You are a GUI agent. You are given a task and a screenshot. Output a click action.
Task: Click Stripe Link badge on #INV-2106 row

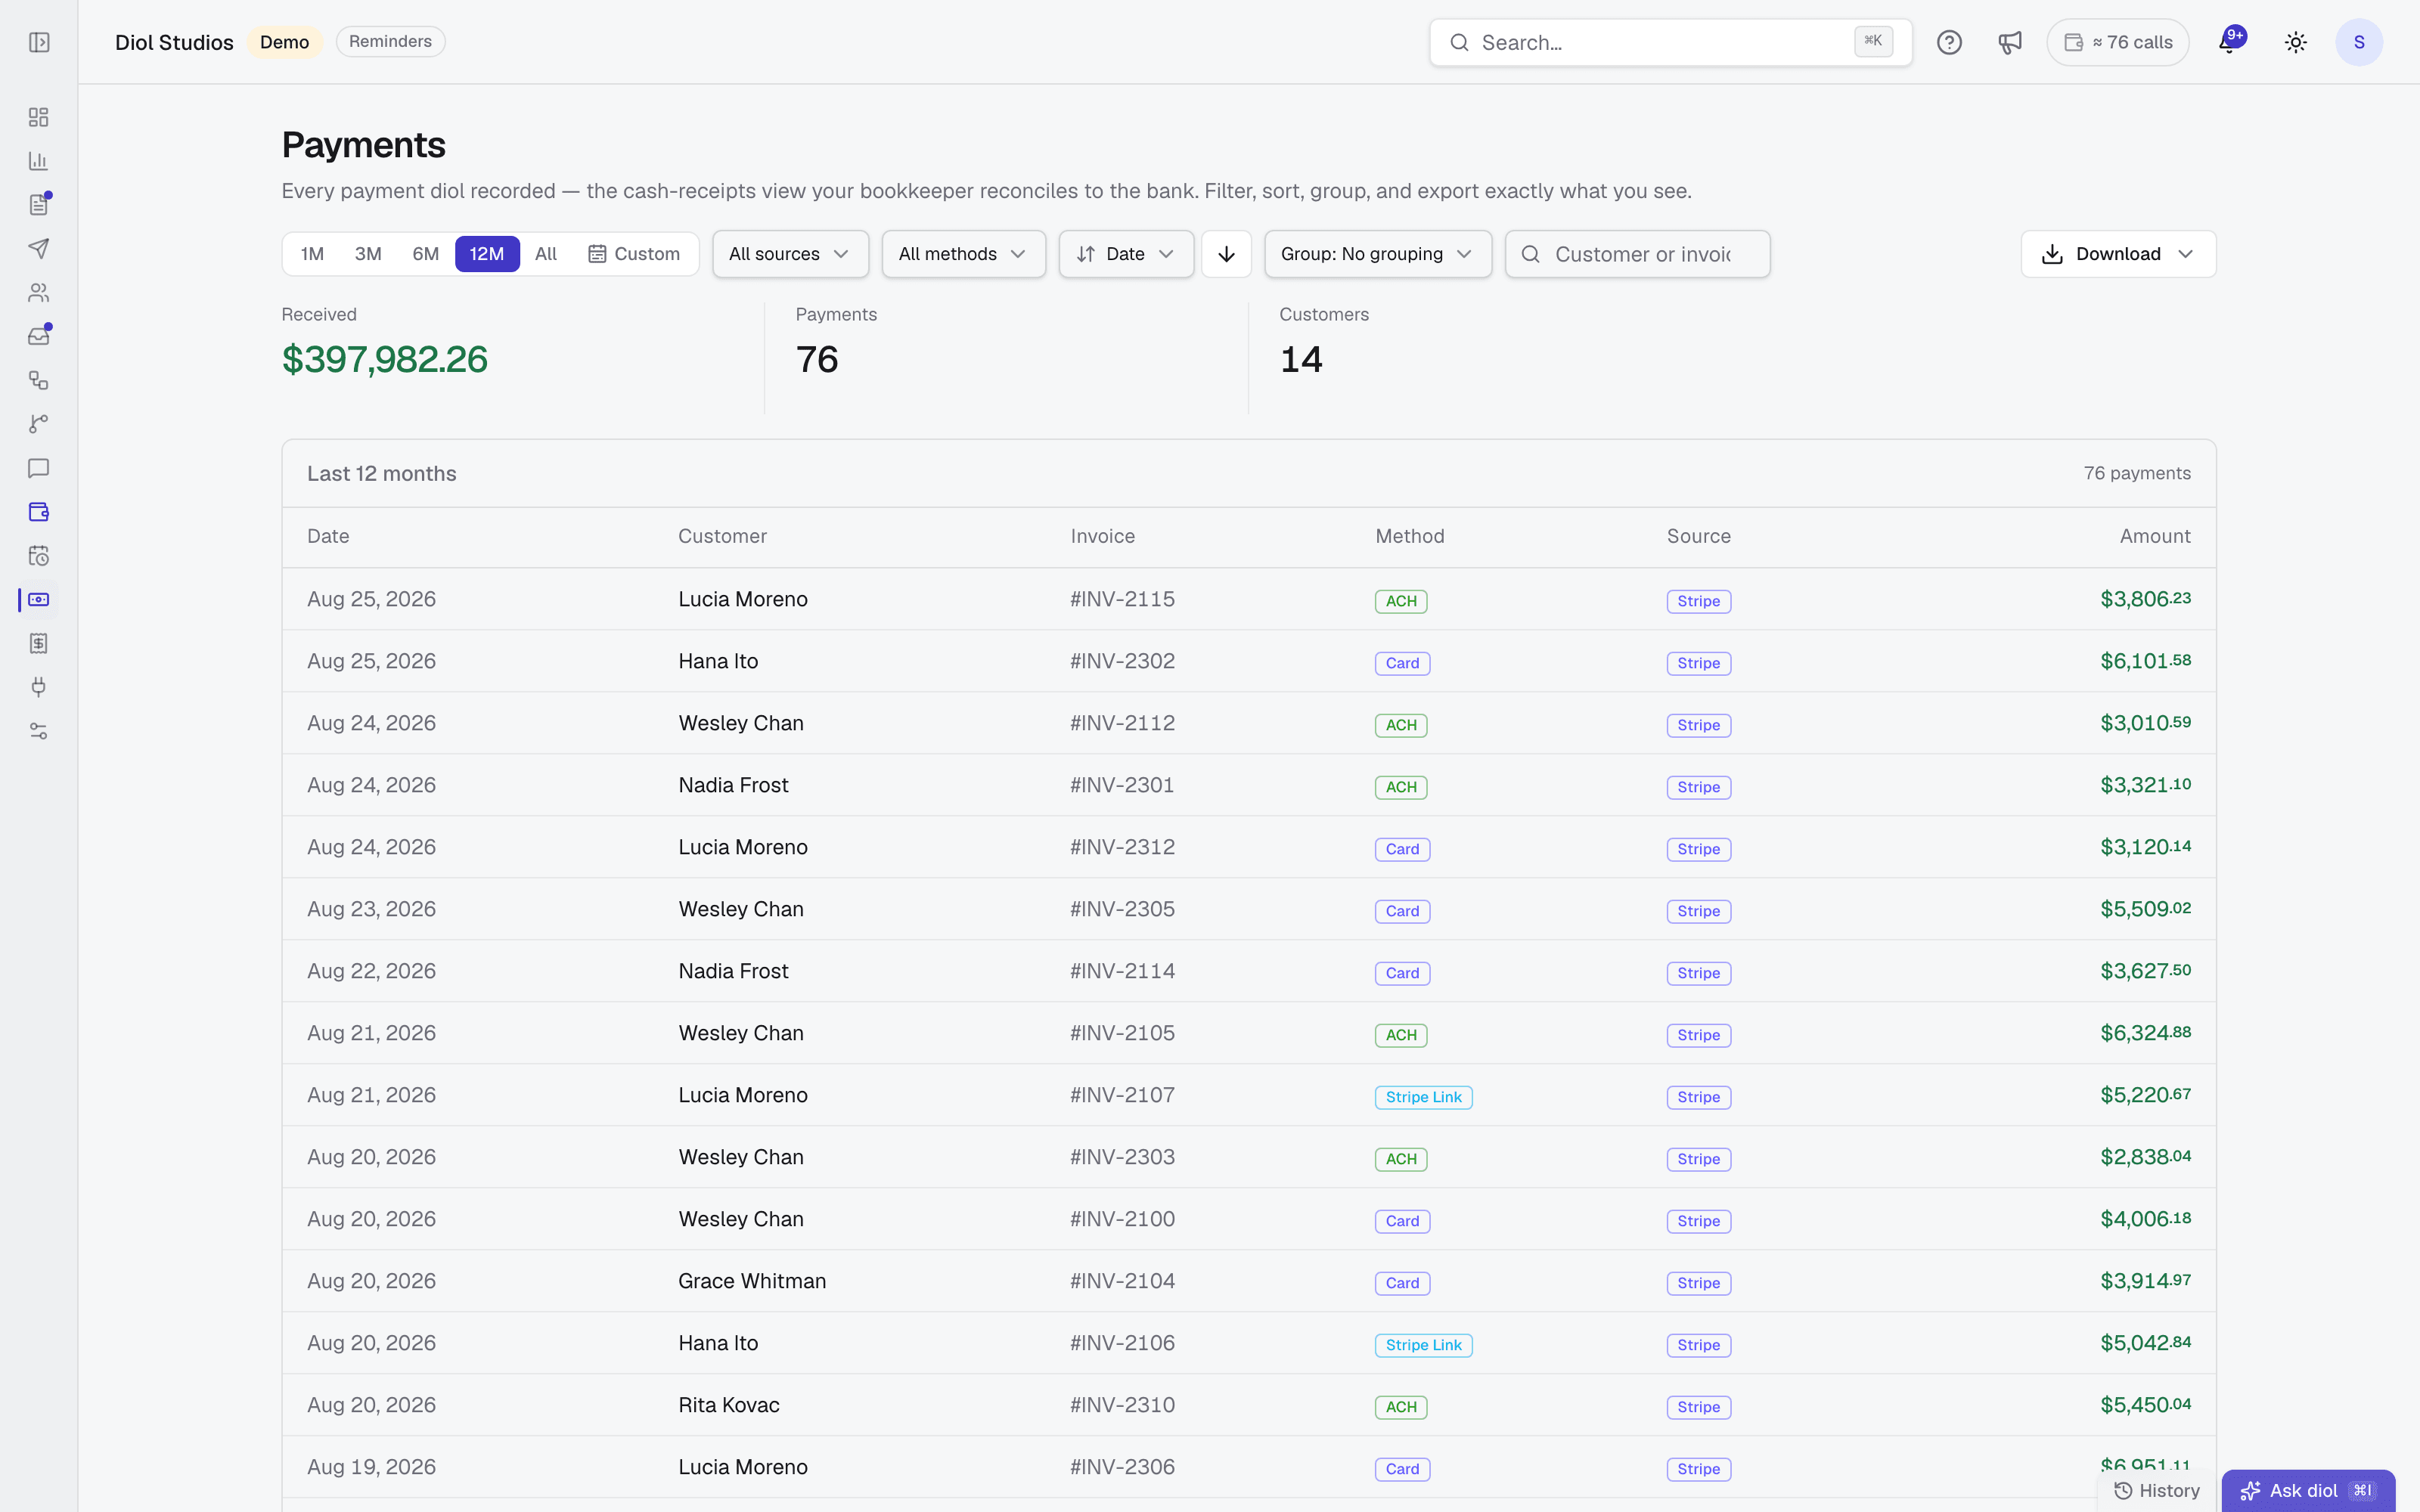coord(1423,1345)
